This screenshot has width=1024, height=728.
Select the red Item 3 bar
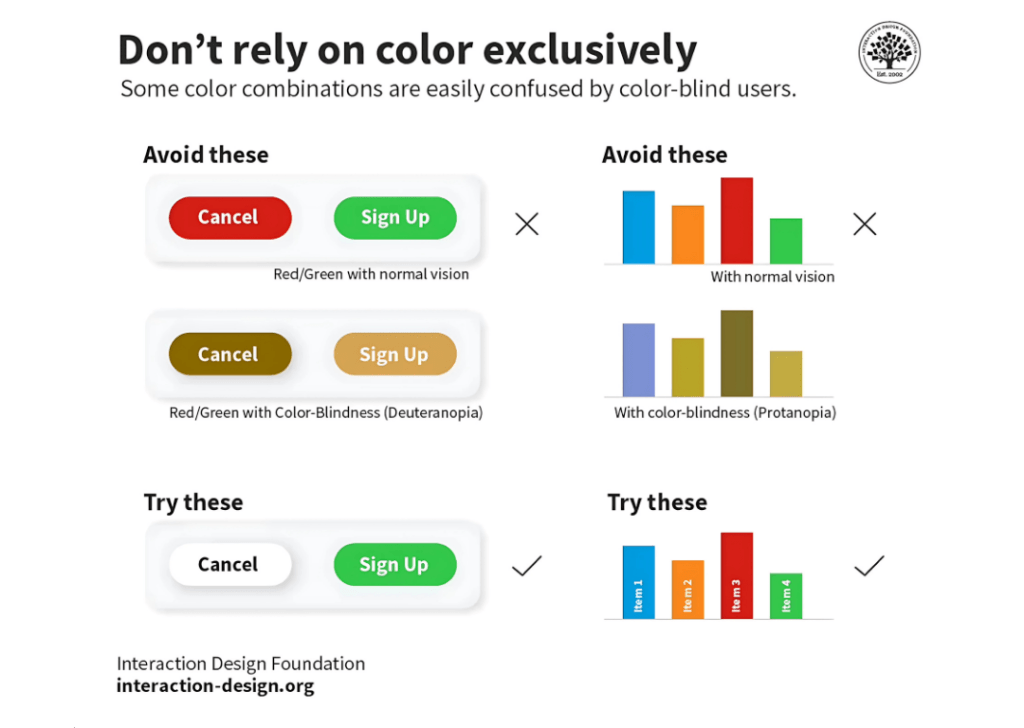(737, 575)
